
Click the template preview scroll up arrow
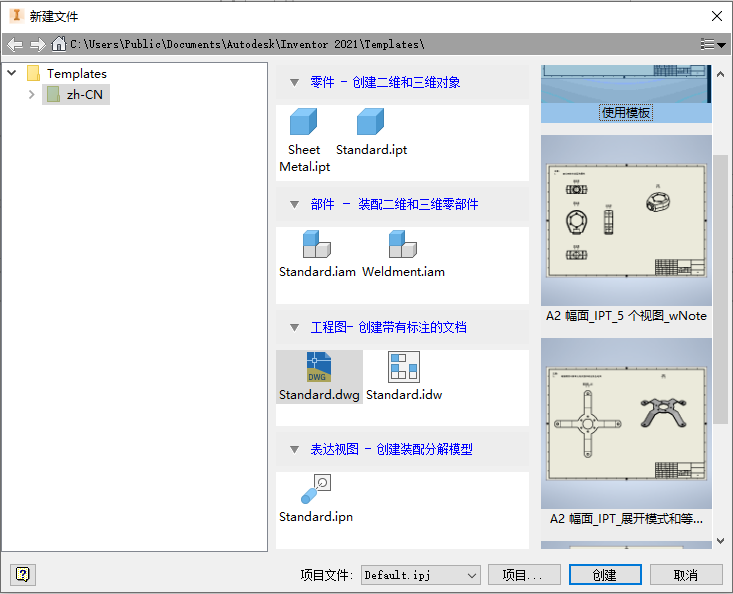[x=720, y=74]
